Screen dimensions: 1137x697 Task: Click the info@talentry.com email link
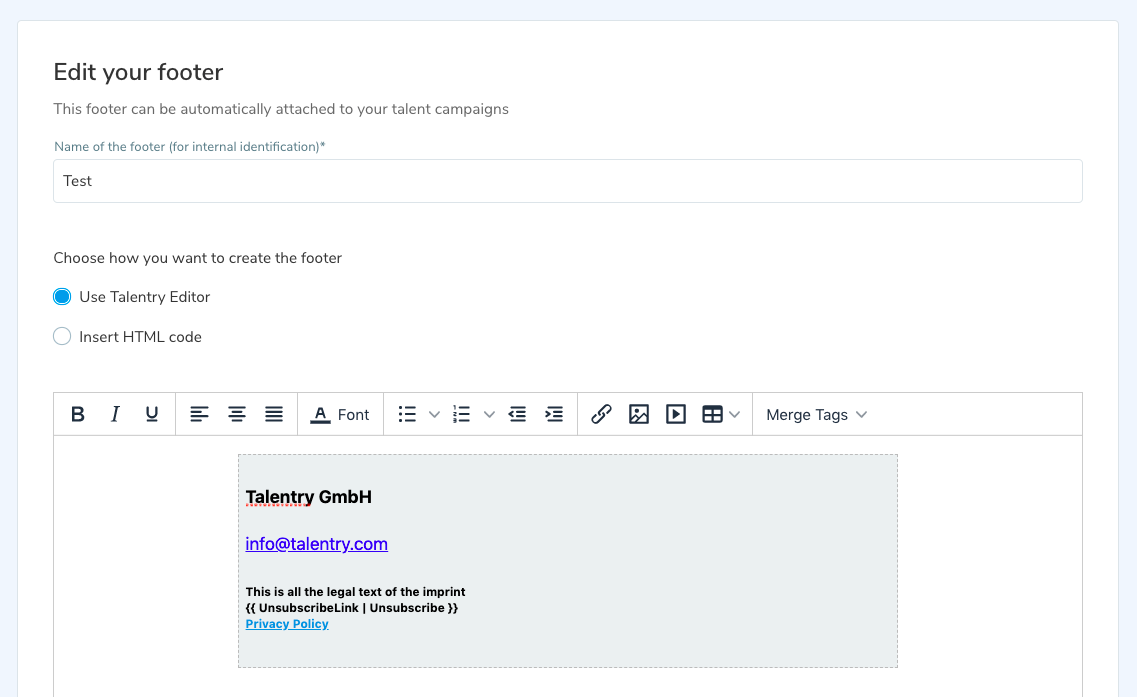tap(316, 544)
